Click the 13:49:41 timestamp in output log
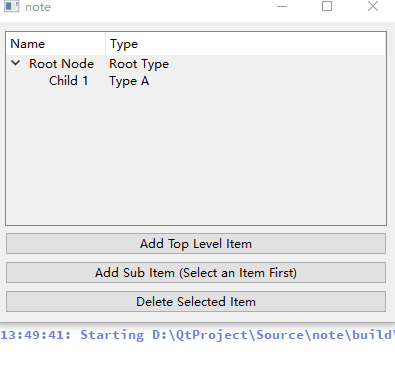This screenshot has width=395, height=365. (x=36, y=335)
